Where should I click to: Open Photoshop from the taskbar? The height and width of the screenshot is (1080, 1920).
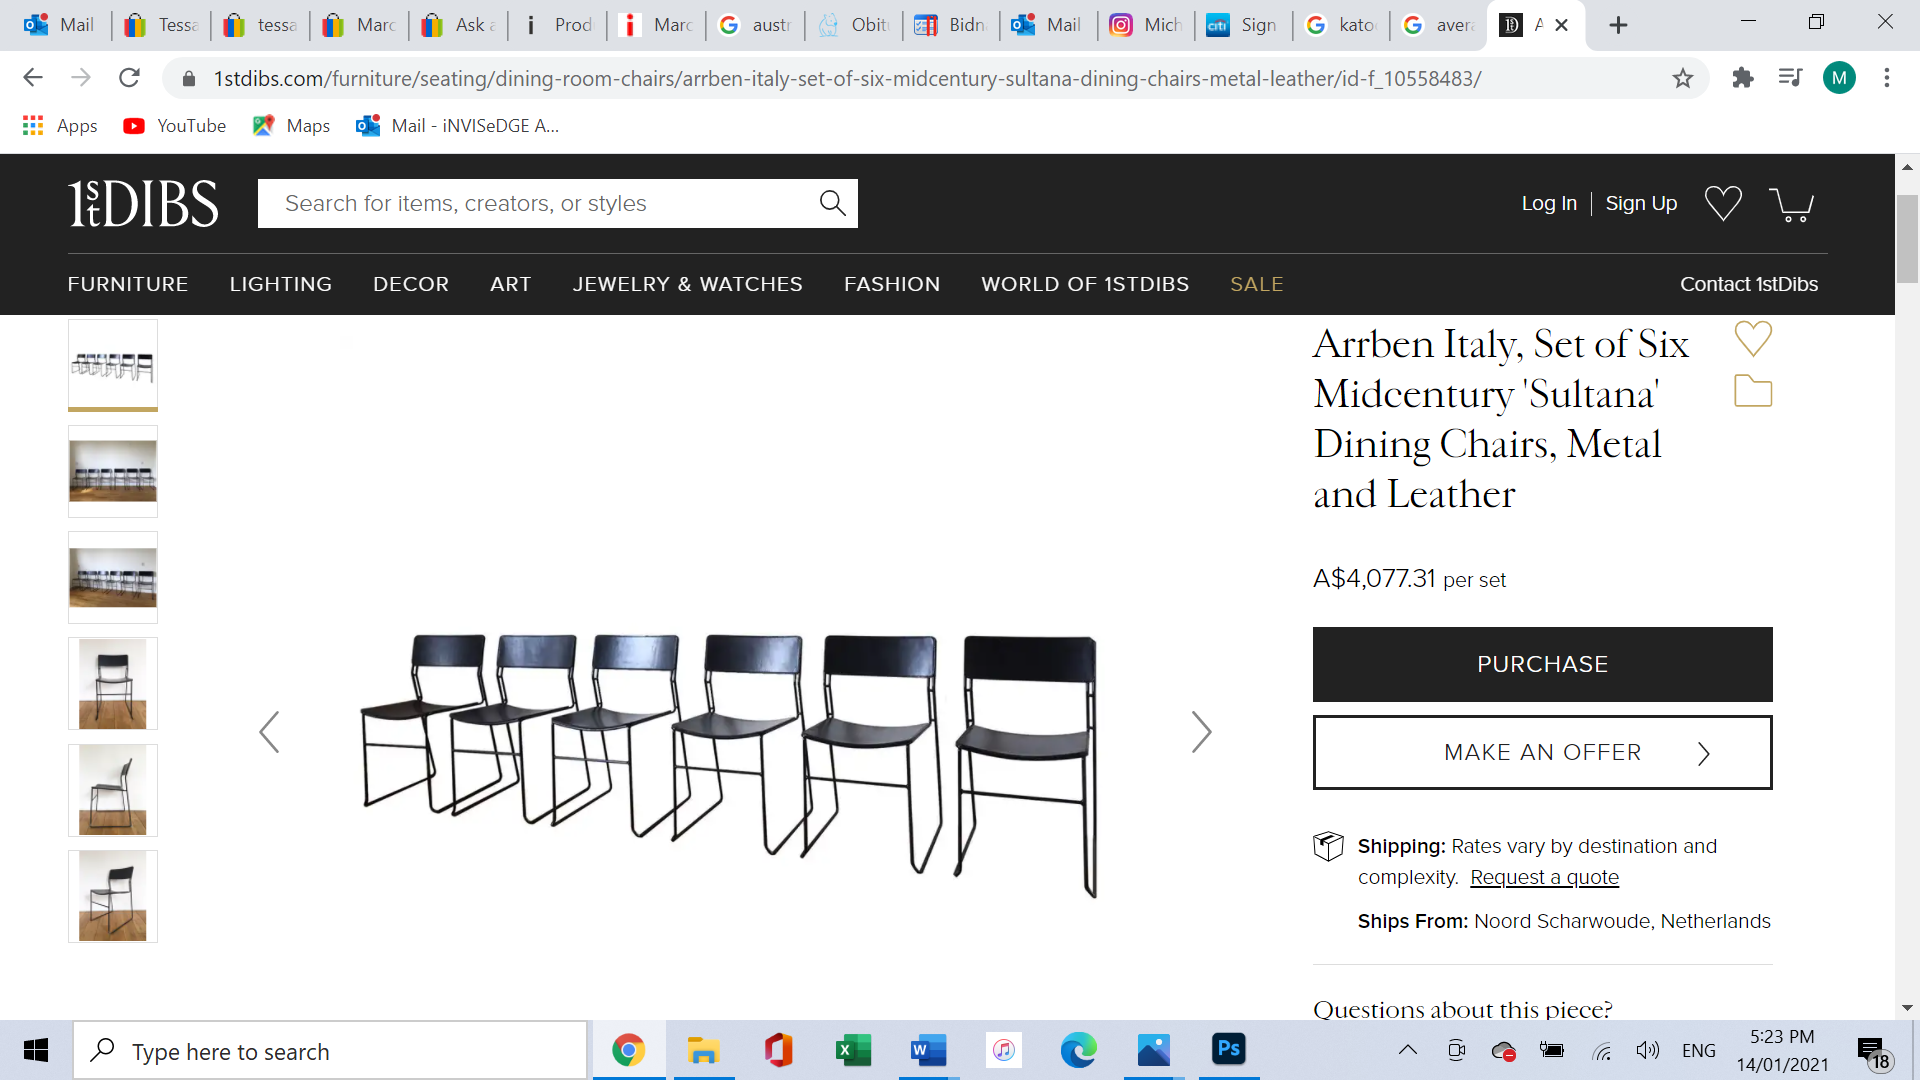click(x=1228, y=1050)
